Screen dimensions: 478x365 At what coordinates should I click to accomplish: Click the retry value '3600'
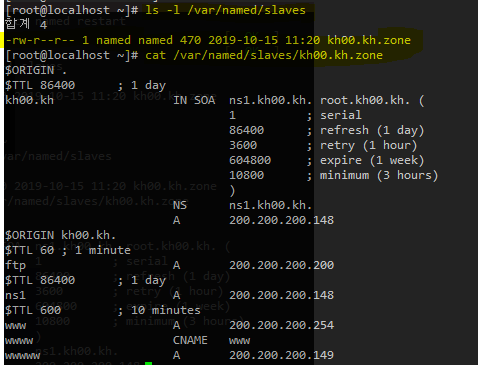coord(243,145)
